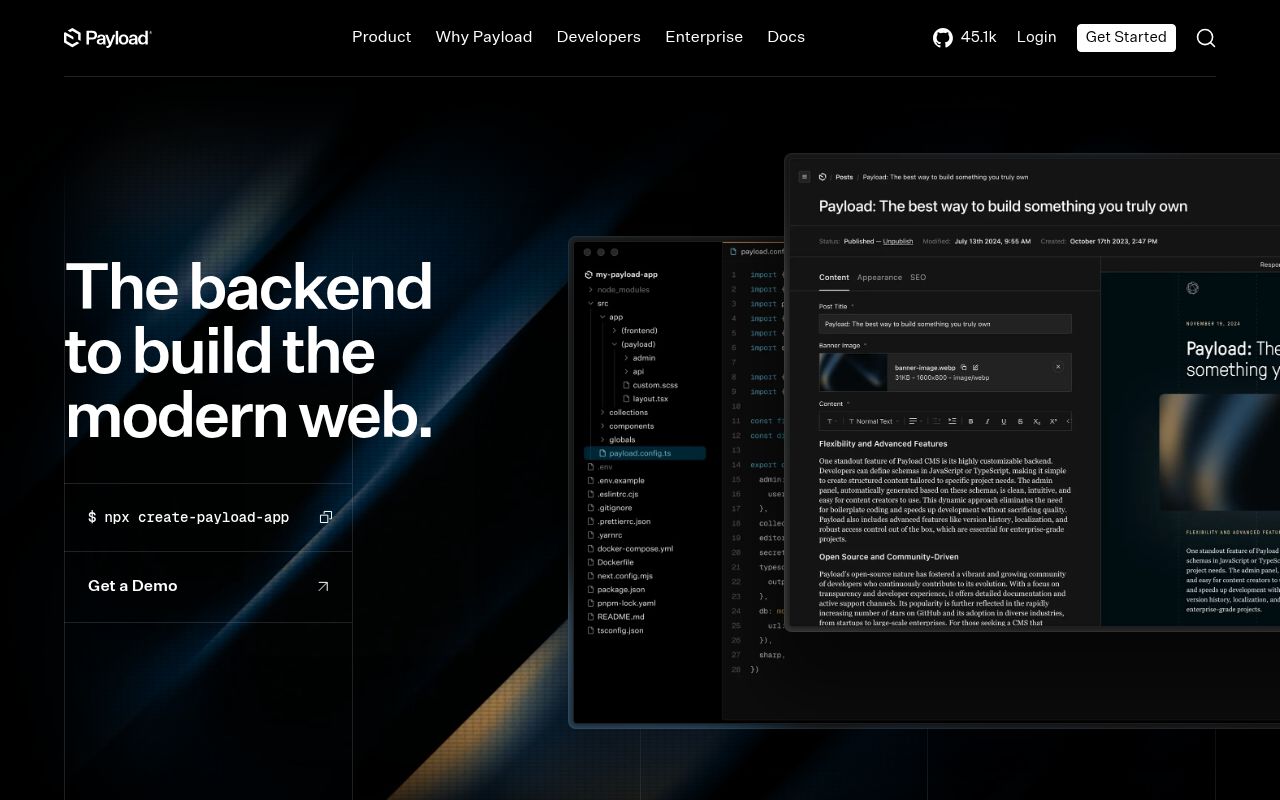Screen dimensions: 1280x800
Task: Switch to the SEO tab
Action: [x=918, y=277]
